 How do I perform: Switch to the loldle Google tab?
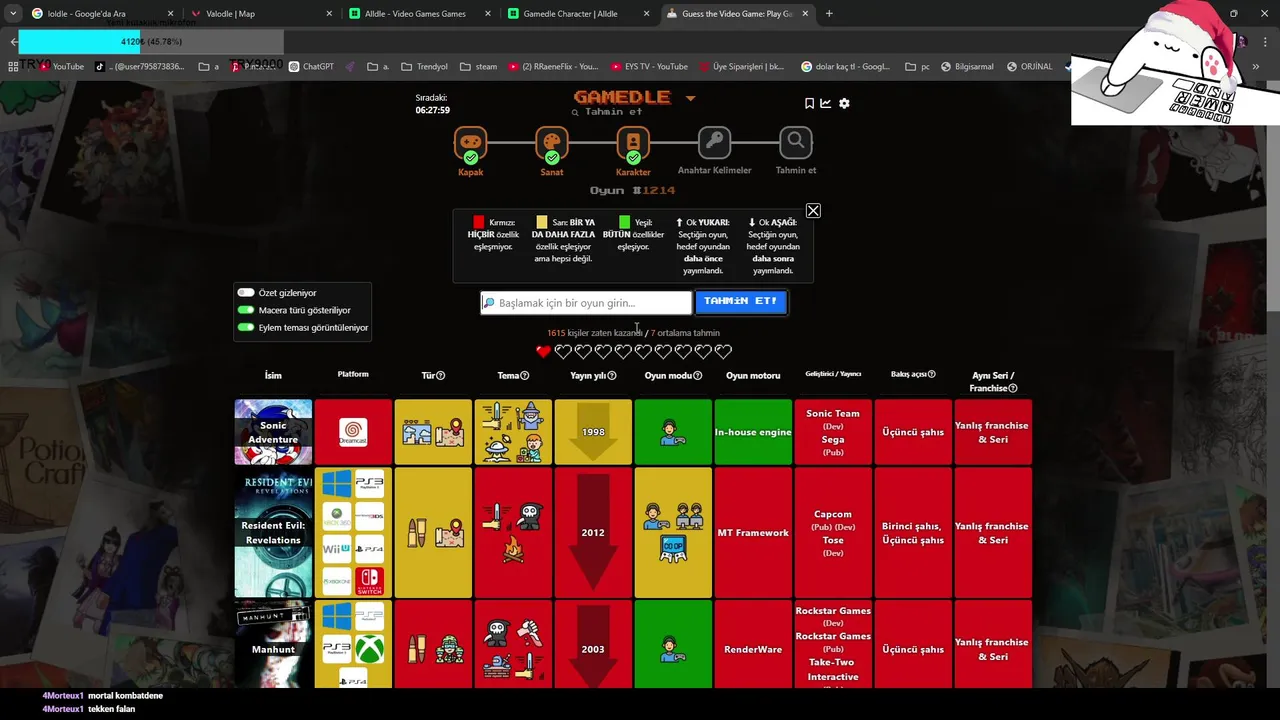point(100,14)
